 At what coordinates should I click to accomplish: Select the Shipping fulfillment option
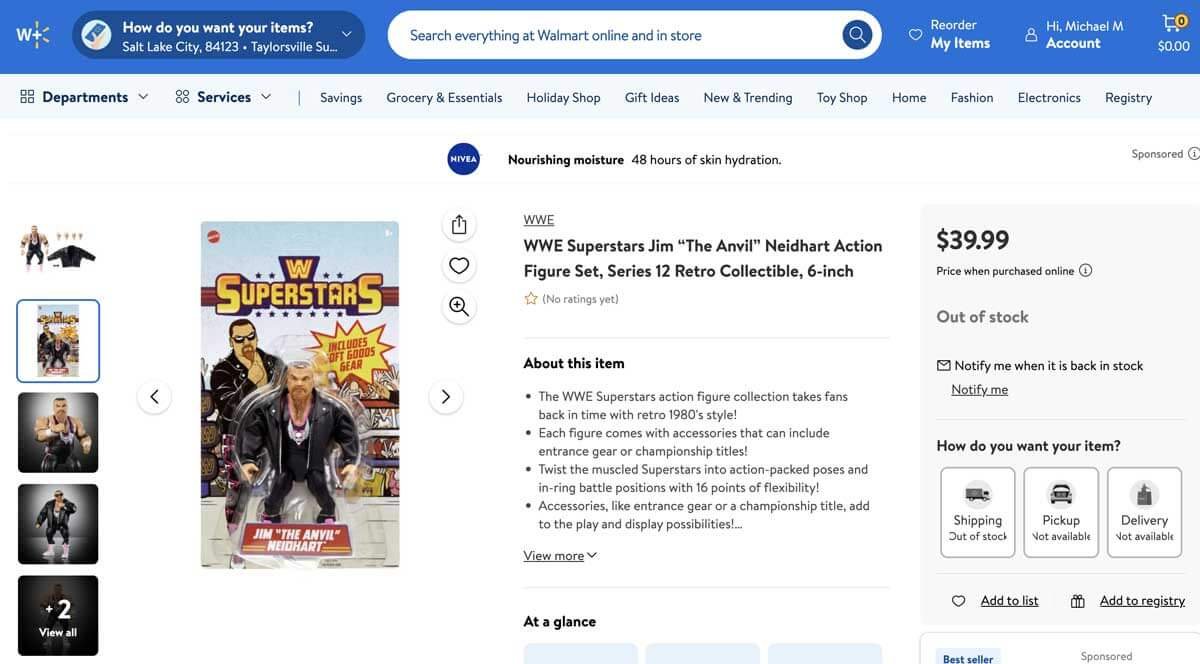click(x=977, y=512)
